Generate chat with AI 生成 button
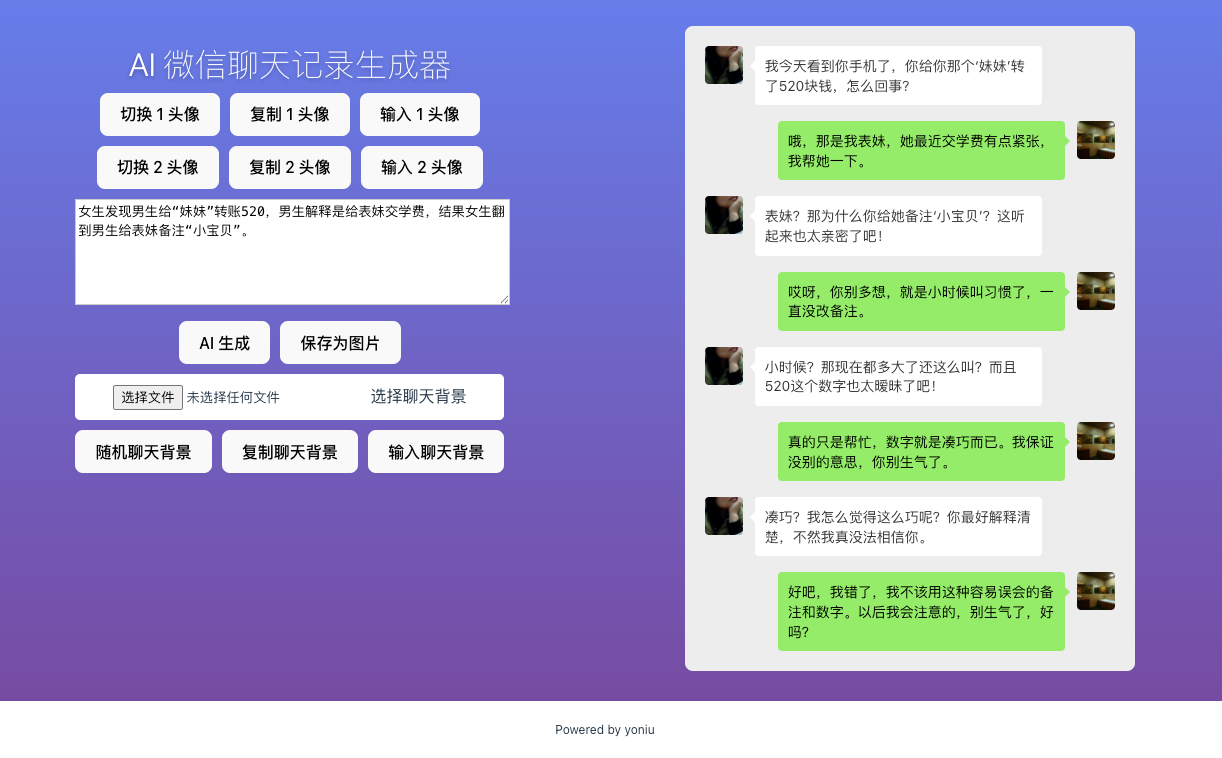 [224, 343]
